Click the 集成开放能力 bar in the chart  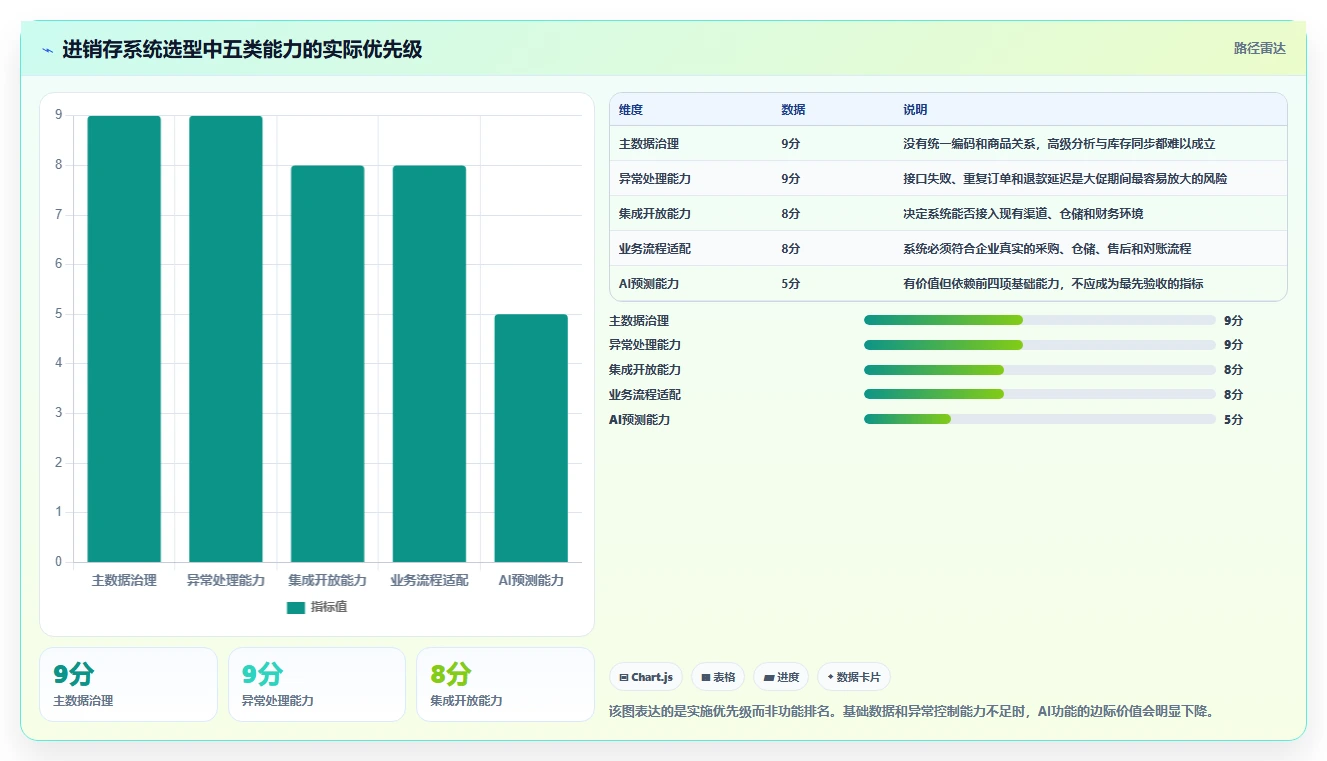click(x=328, y=364)
